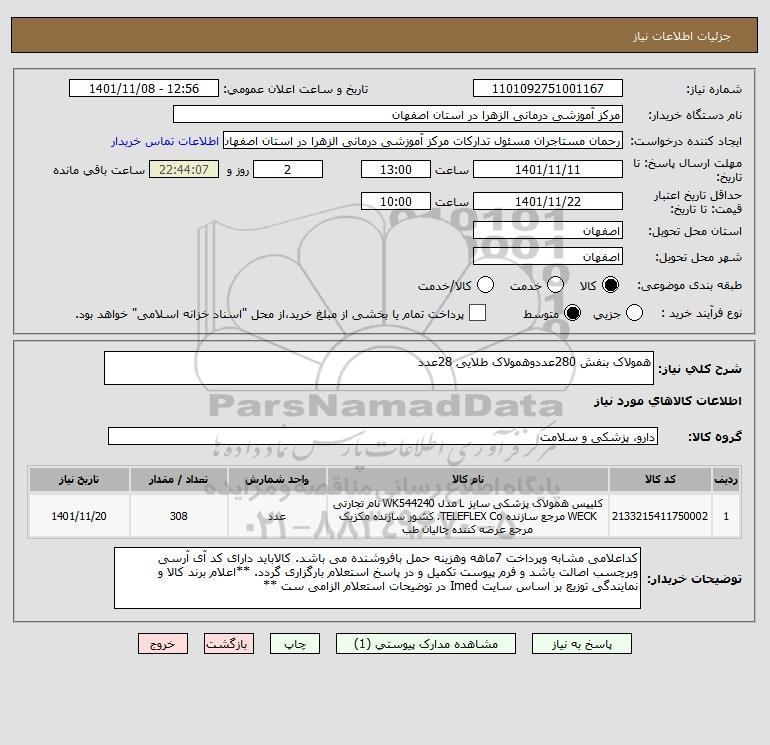
Task: Click the response deadline date 1401/11/11
Action: click(548, 169)
